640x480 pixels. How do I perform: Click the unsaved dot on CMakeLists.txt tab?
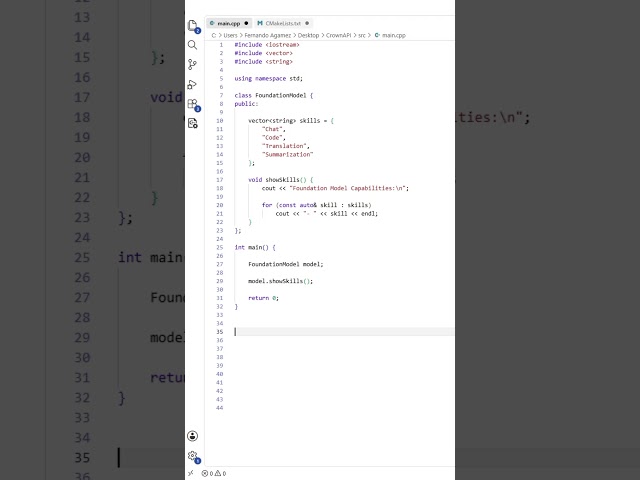pos(307,23)
